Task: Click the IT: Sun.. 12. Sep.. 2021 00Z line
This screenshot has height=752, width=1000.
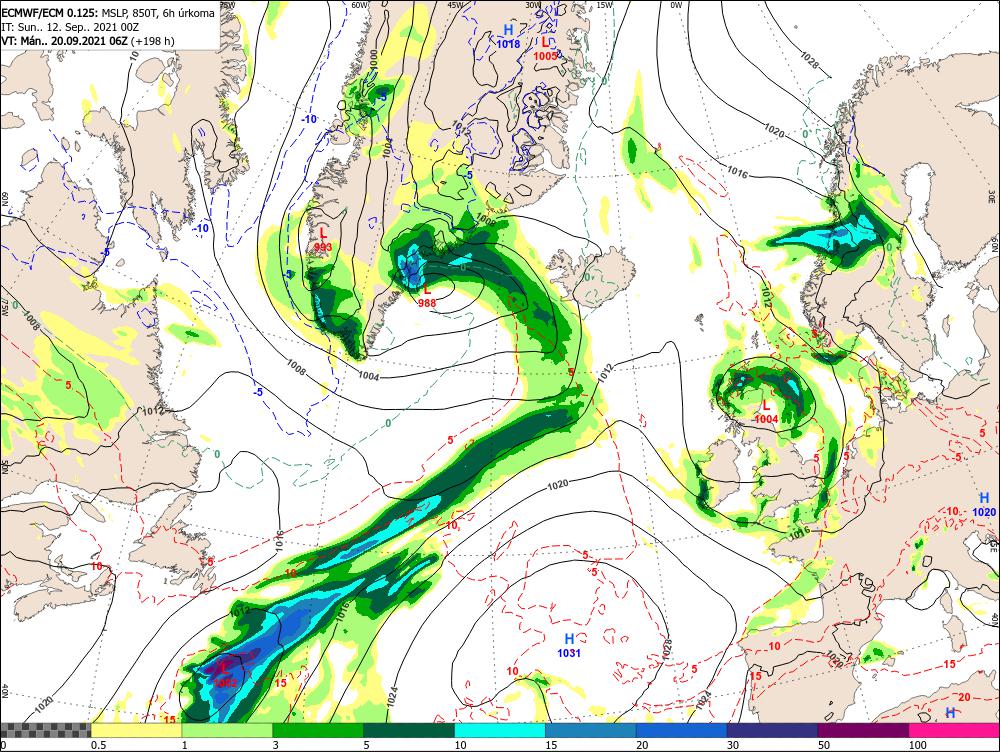Action: pyautogui.click(x=70, y=27)
